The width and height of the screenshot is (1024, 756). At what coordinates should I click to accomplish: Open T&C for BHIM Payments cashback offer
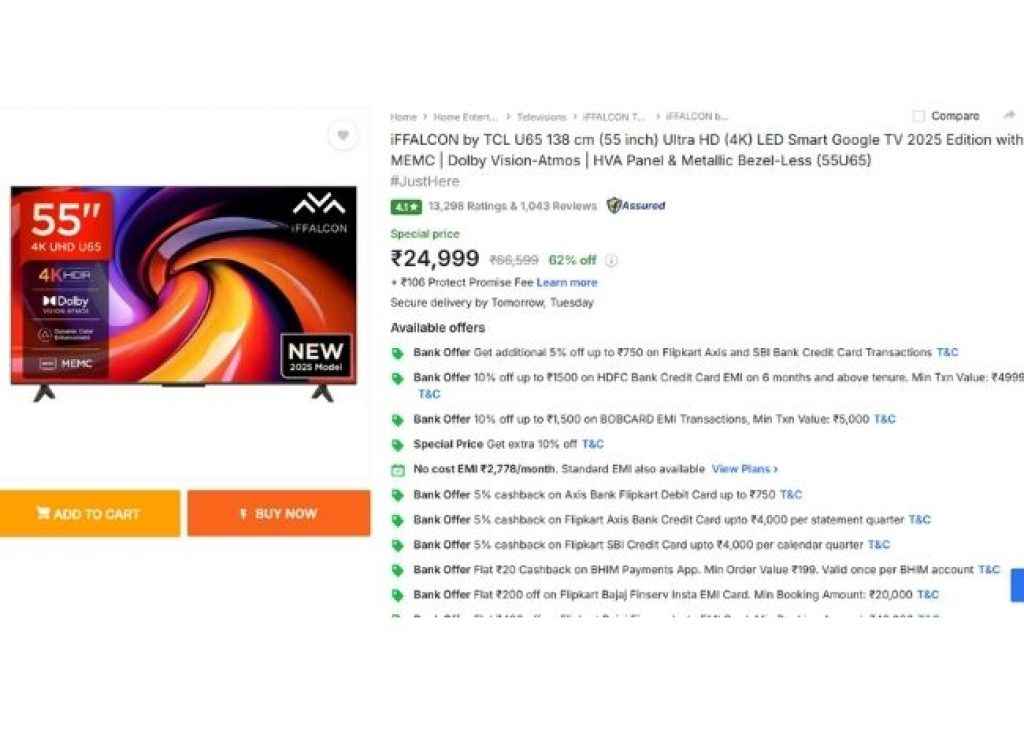pos(988,570)
